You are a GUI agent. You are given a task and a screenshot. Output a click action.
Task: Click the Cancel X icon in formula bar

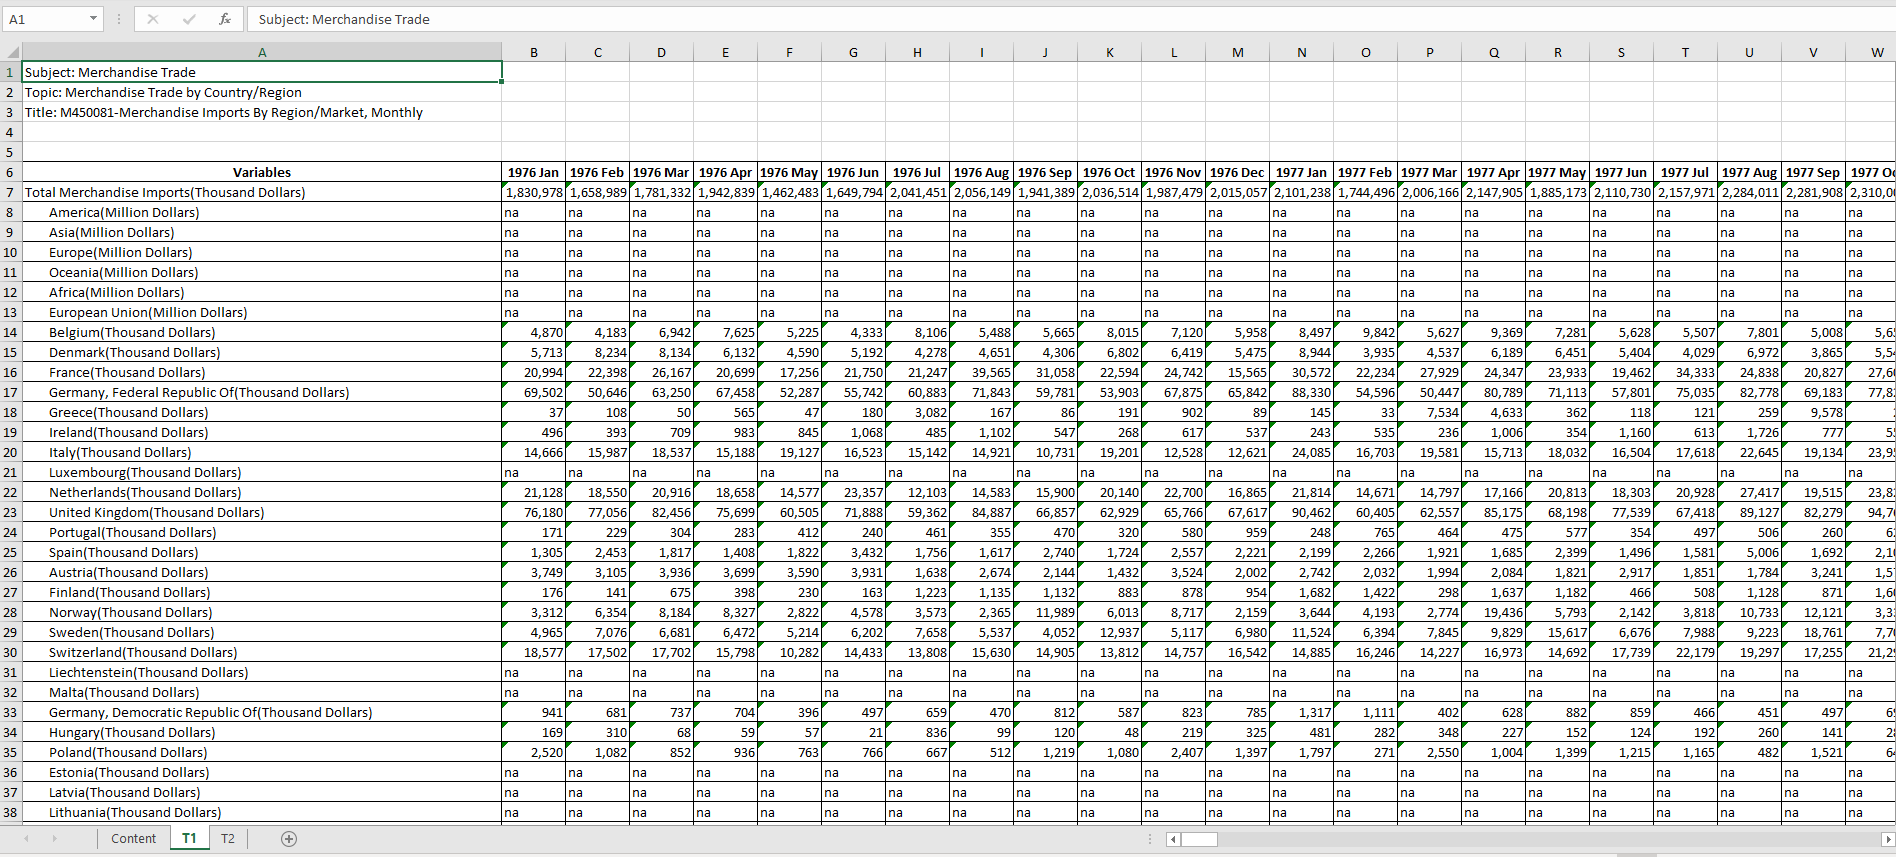tap(153, 19)
